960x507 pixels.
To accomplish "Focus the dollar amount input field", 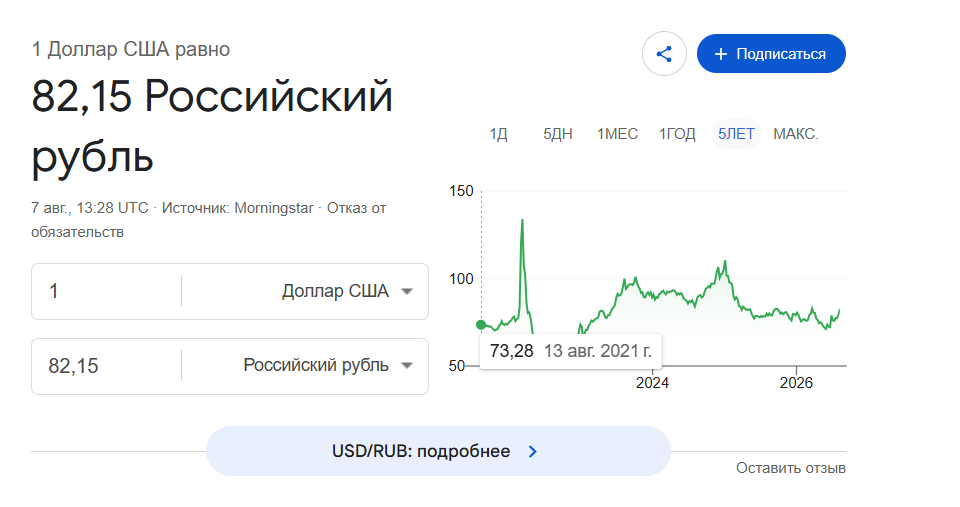I will pos(107,291).
